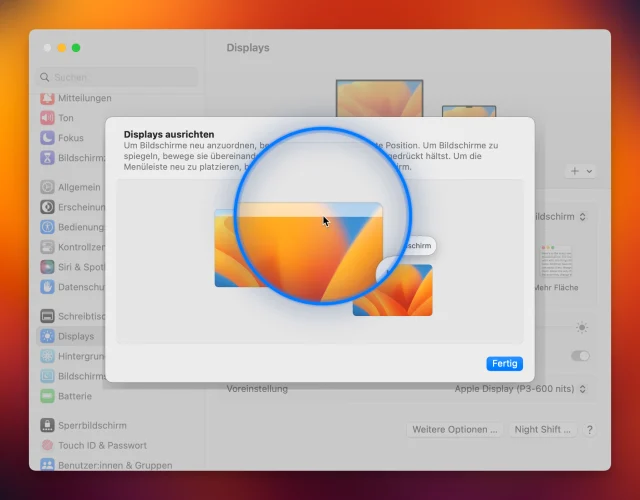The height and width of the screenshot is (500, 640).
Task: Open Schreibtisch & Dock icon in sidebar
Action: (x=47, y=316)
